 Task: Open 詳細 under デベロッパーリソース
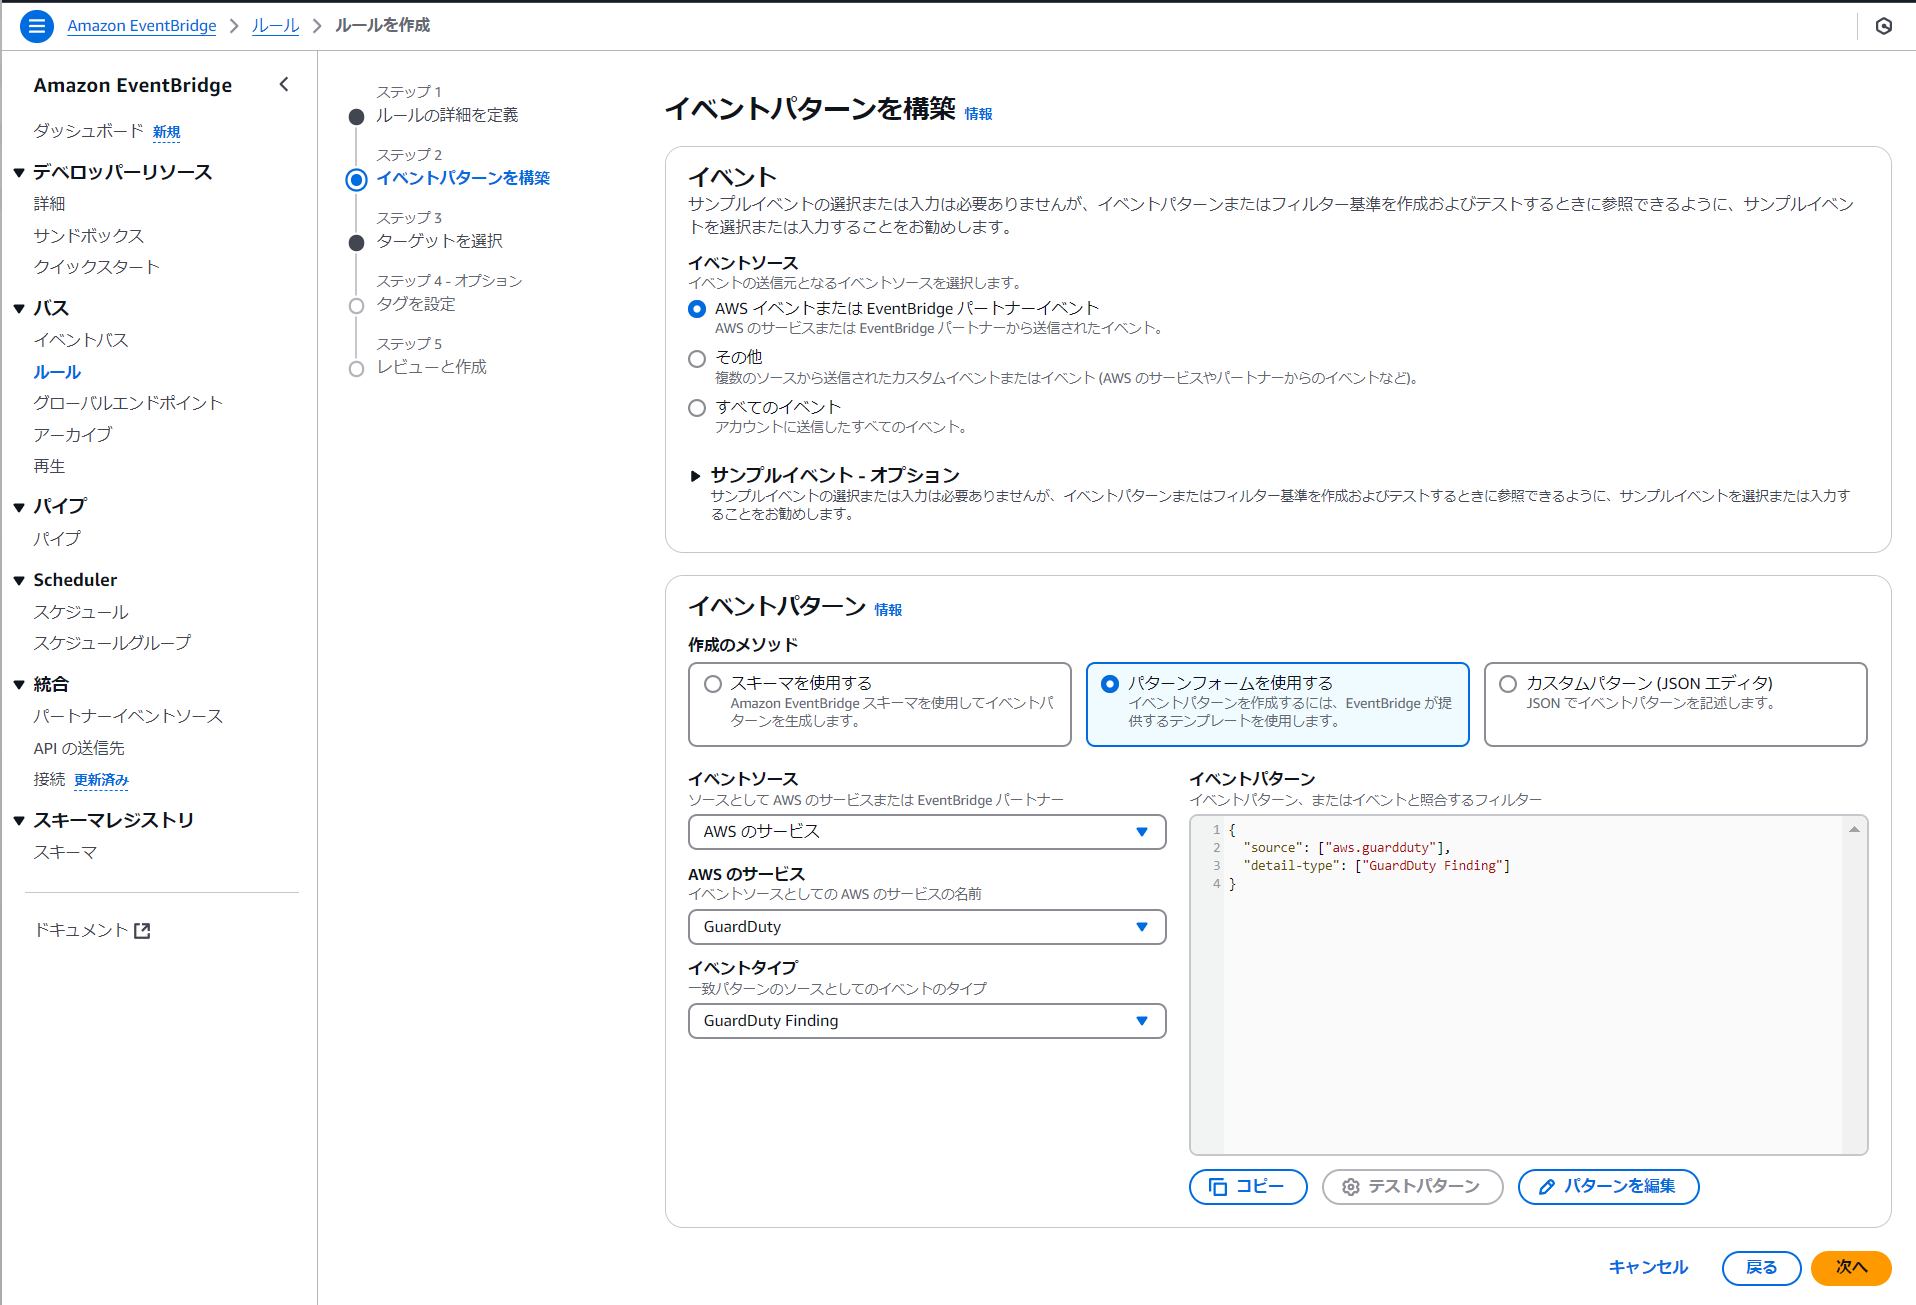coord(49,204)
